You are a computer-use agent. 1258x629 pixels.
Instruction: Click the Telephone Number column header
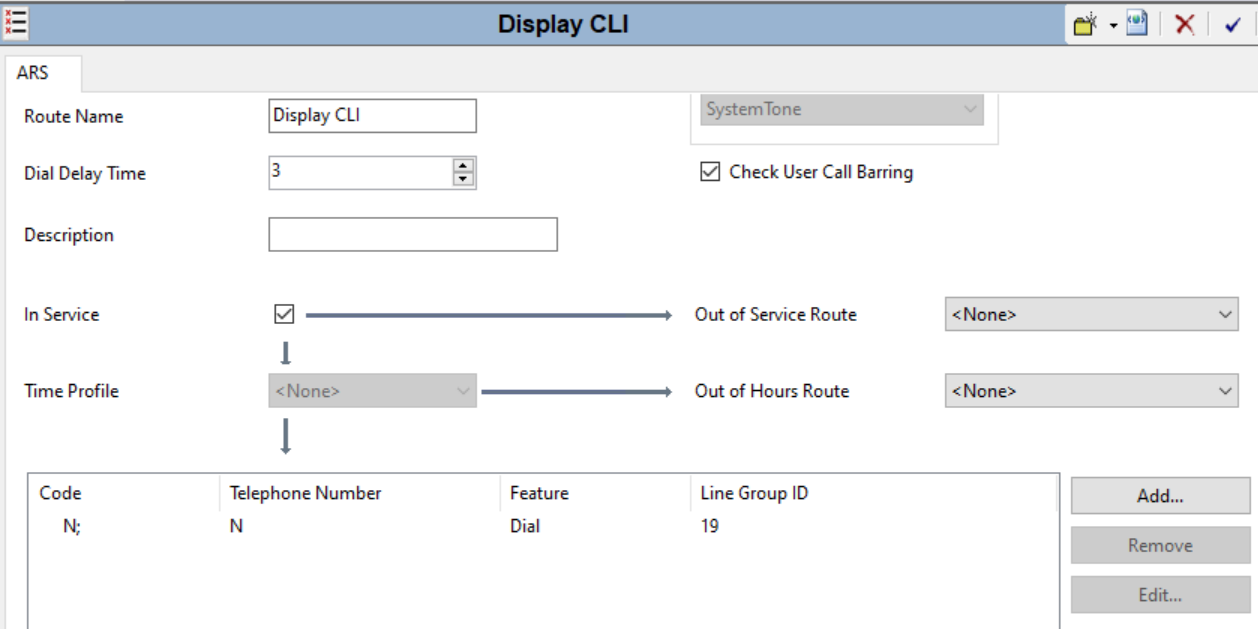click(359, 493)
